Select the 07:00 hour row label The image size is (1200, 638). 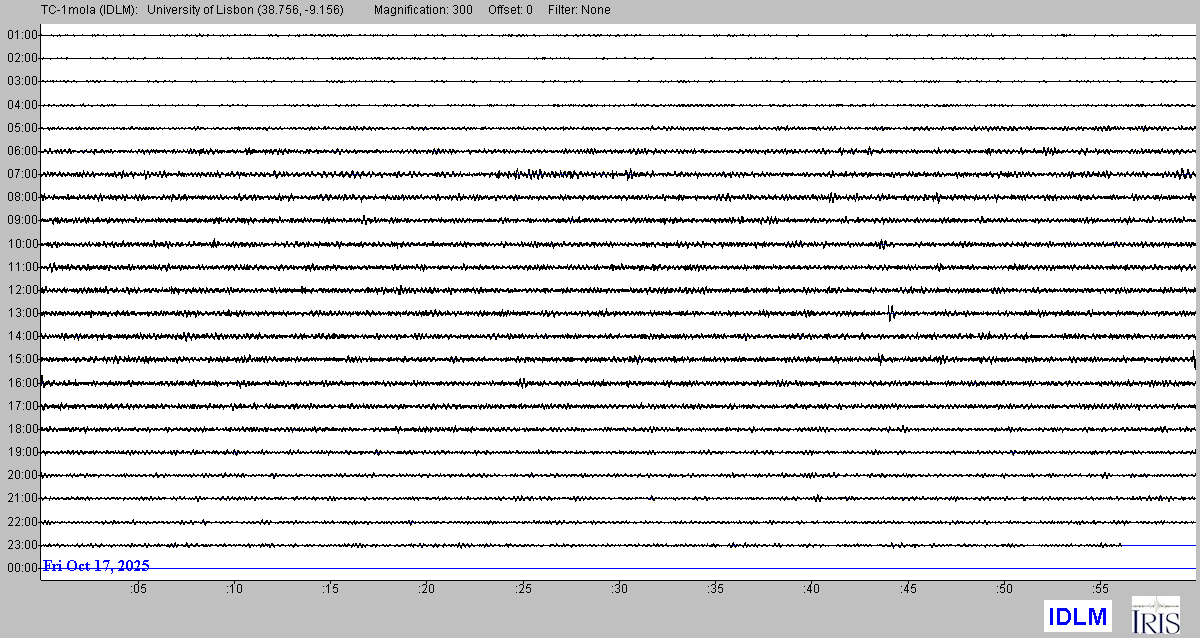click(x=21, y=174)
